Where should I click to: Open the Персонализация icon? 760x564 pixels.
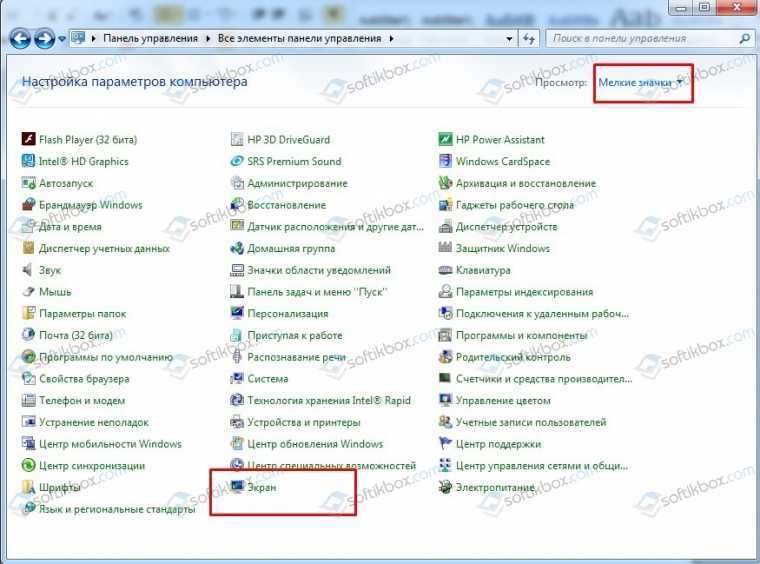pos(237,313)
